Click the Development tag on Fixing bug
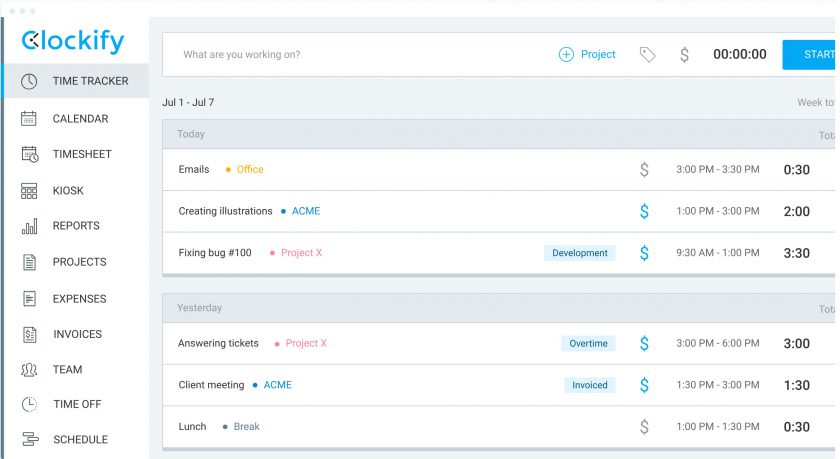This screenshot has width=840, height=459. click(x=579, y=253)
